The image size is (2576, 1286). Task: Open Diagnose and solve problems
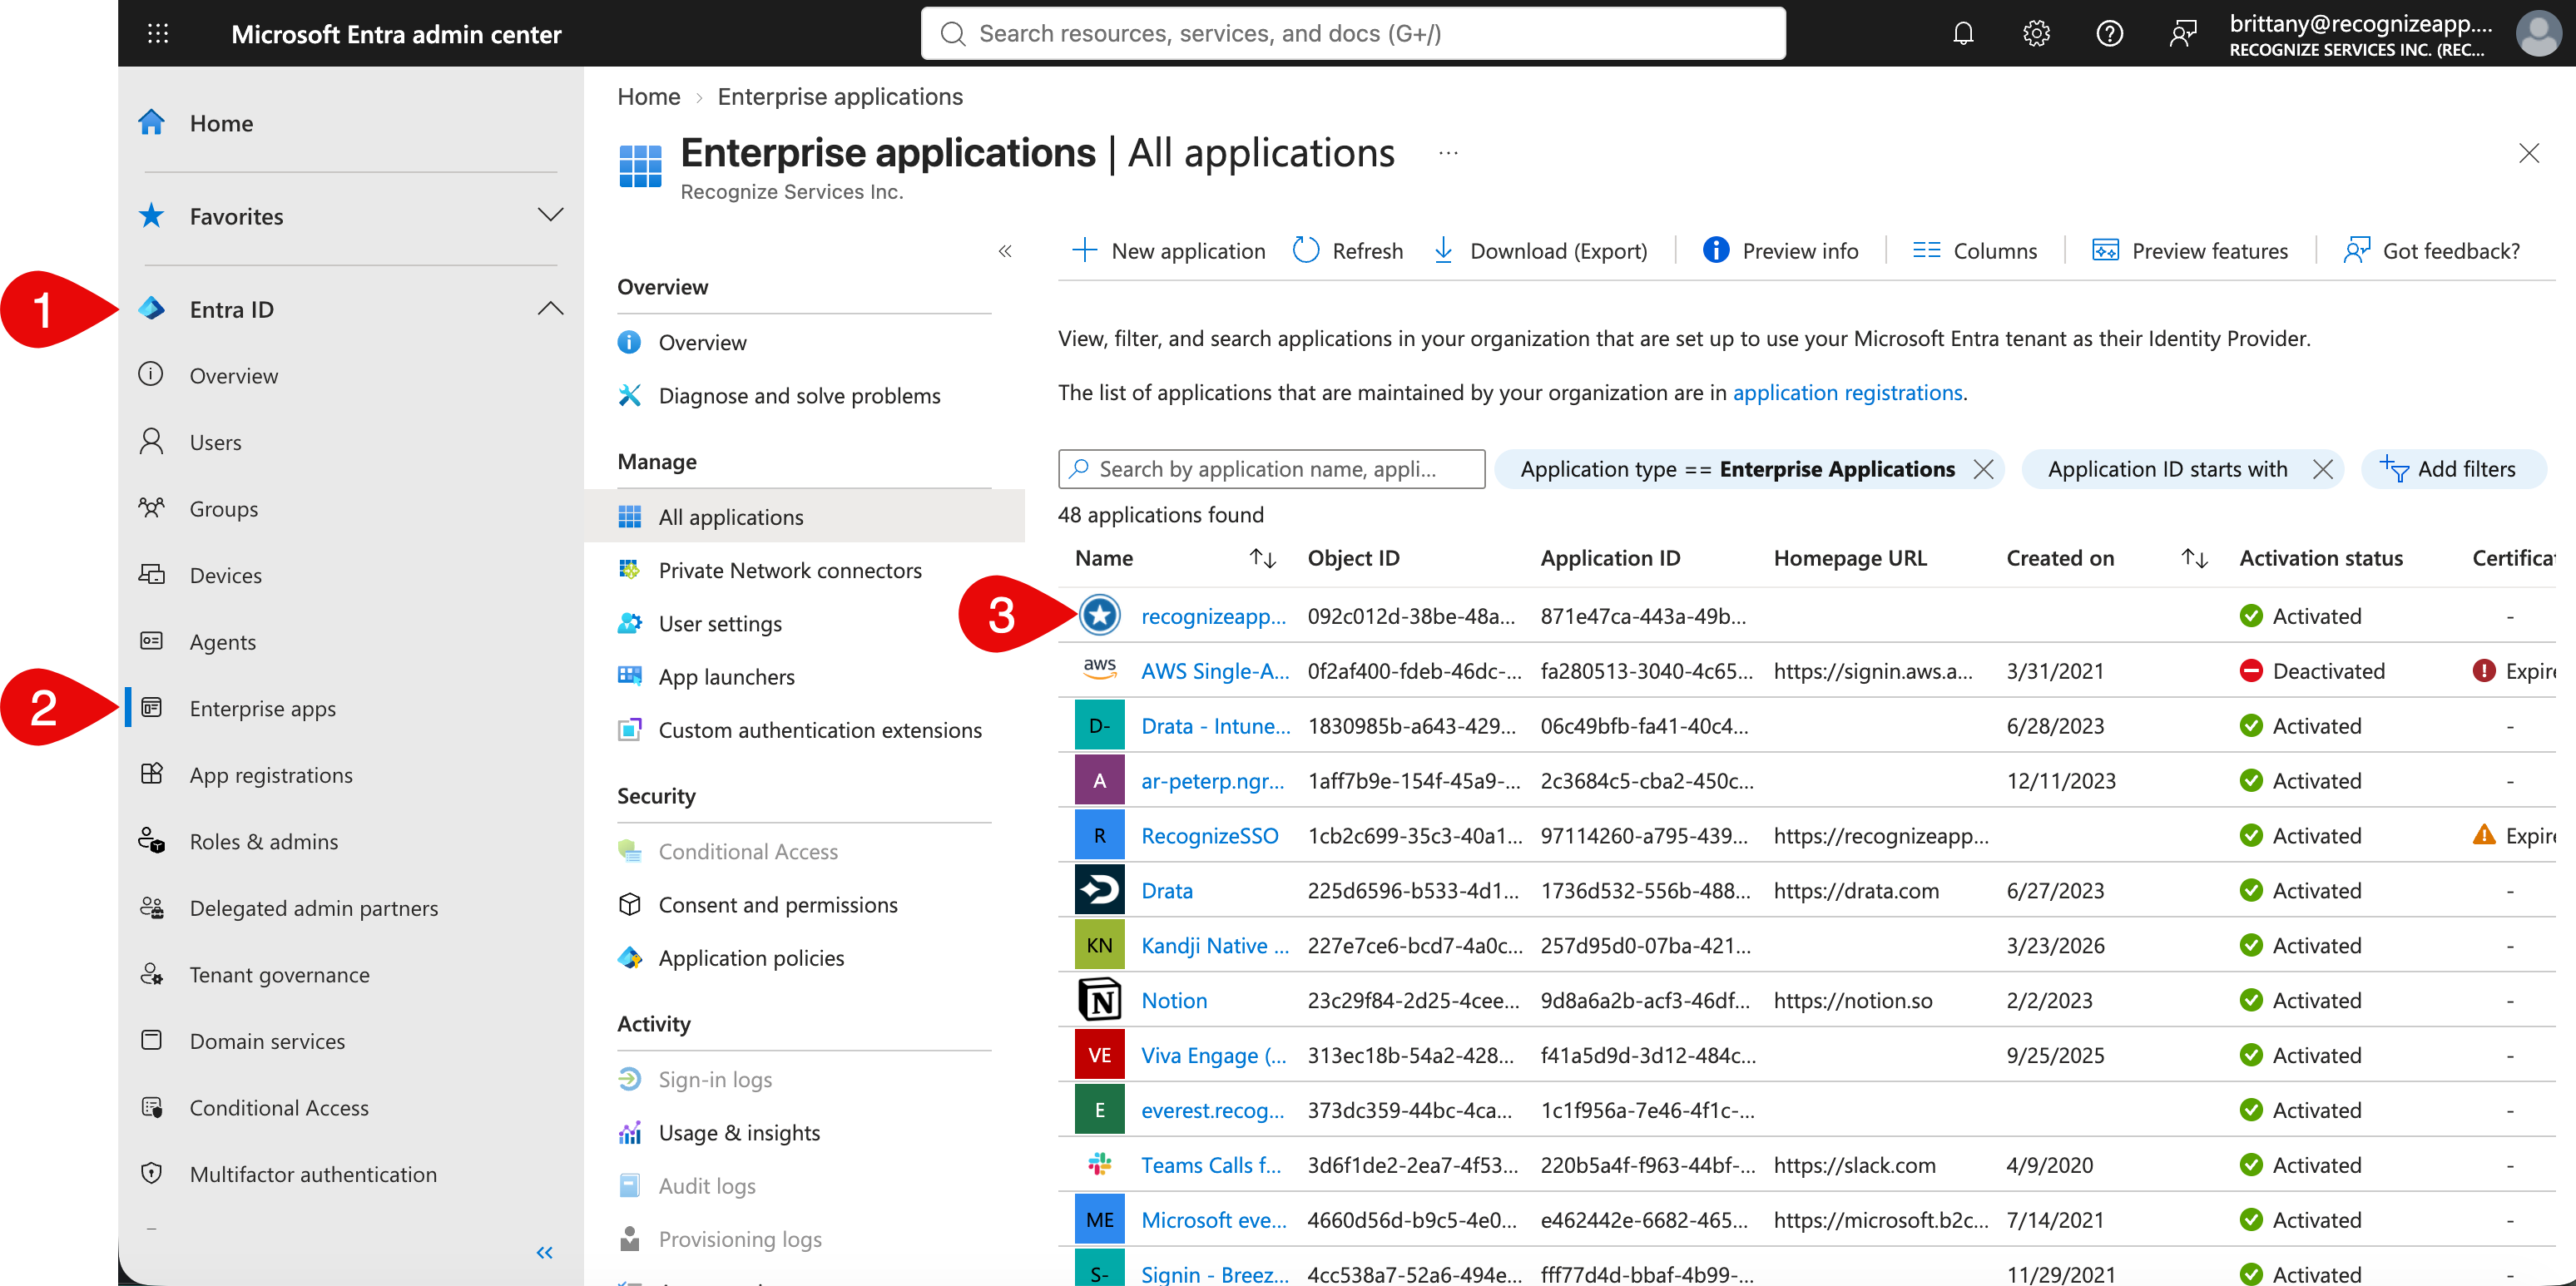point(779,395)
